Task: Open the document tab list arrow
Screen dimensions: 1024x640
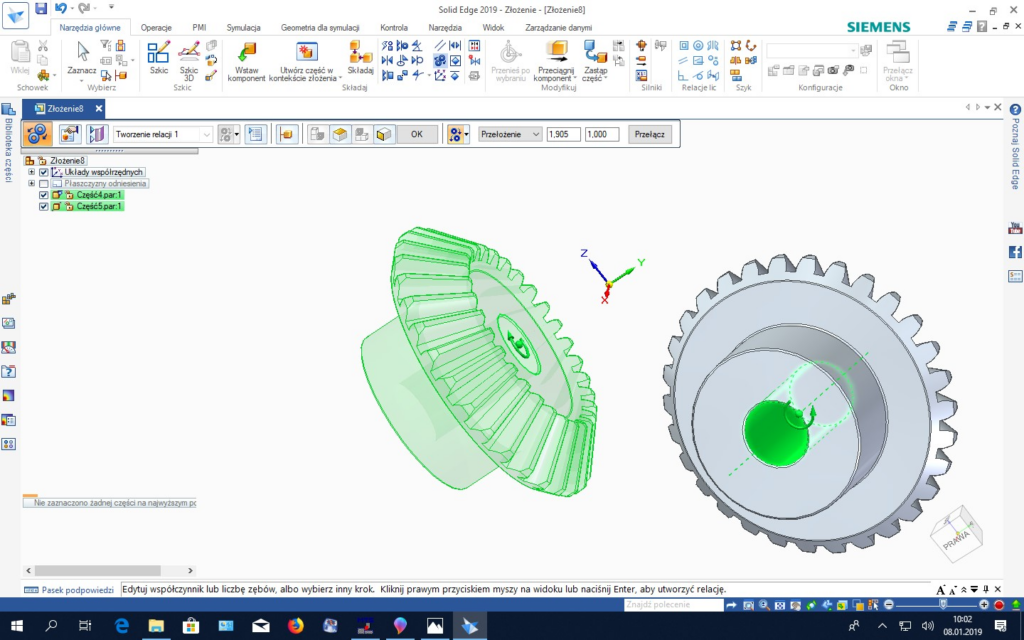Action: point(987,107)
